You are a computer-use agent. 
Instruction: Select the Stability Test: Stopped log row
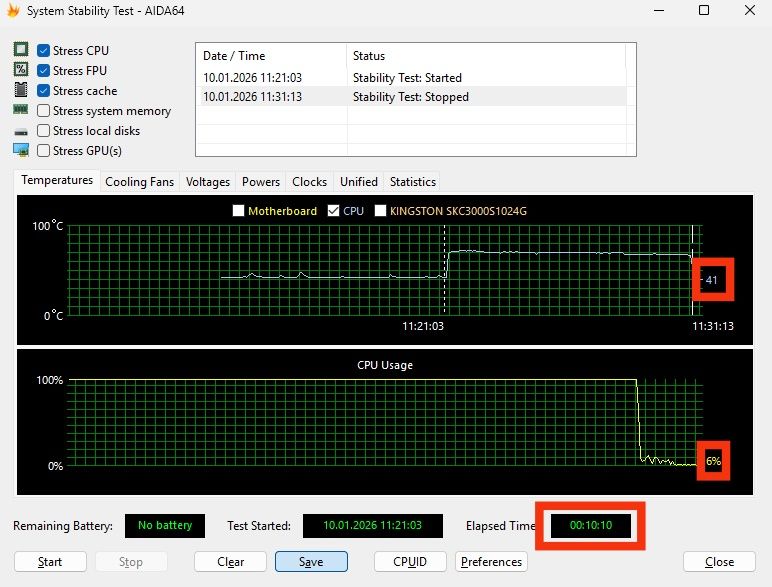(x=411, y=97)
